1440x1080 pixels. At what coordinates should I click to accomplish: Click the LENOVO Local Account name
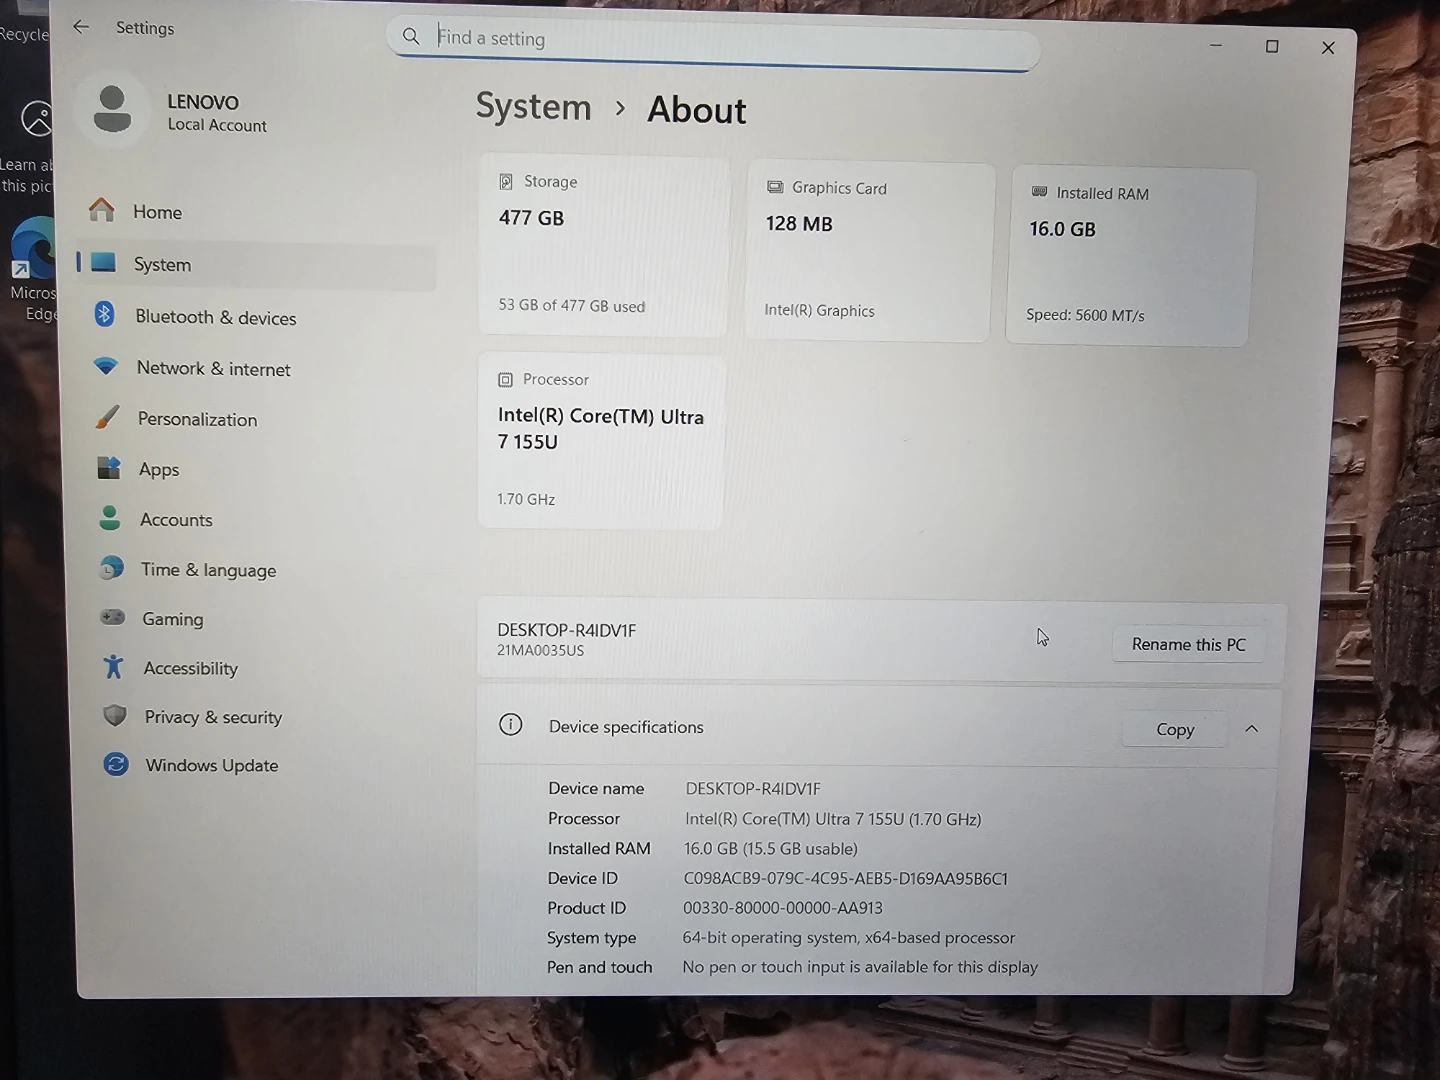[x=217, y=112]
